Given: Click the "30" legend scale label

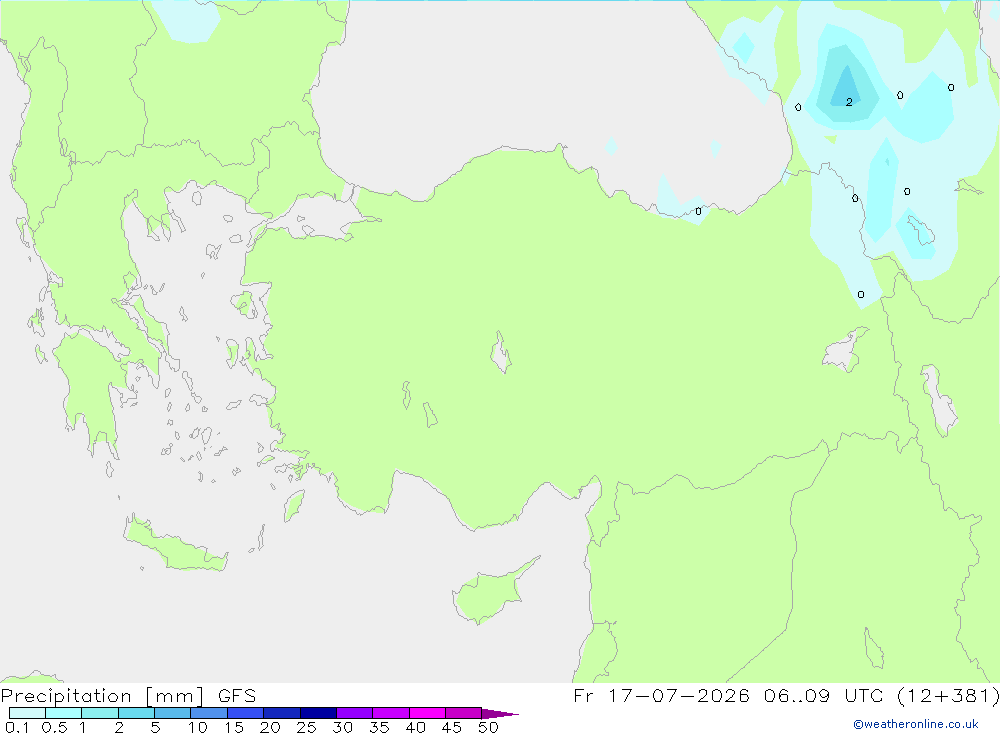Looking at the screenshot, I should (x=343, y=727).
